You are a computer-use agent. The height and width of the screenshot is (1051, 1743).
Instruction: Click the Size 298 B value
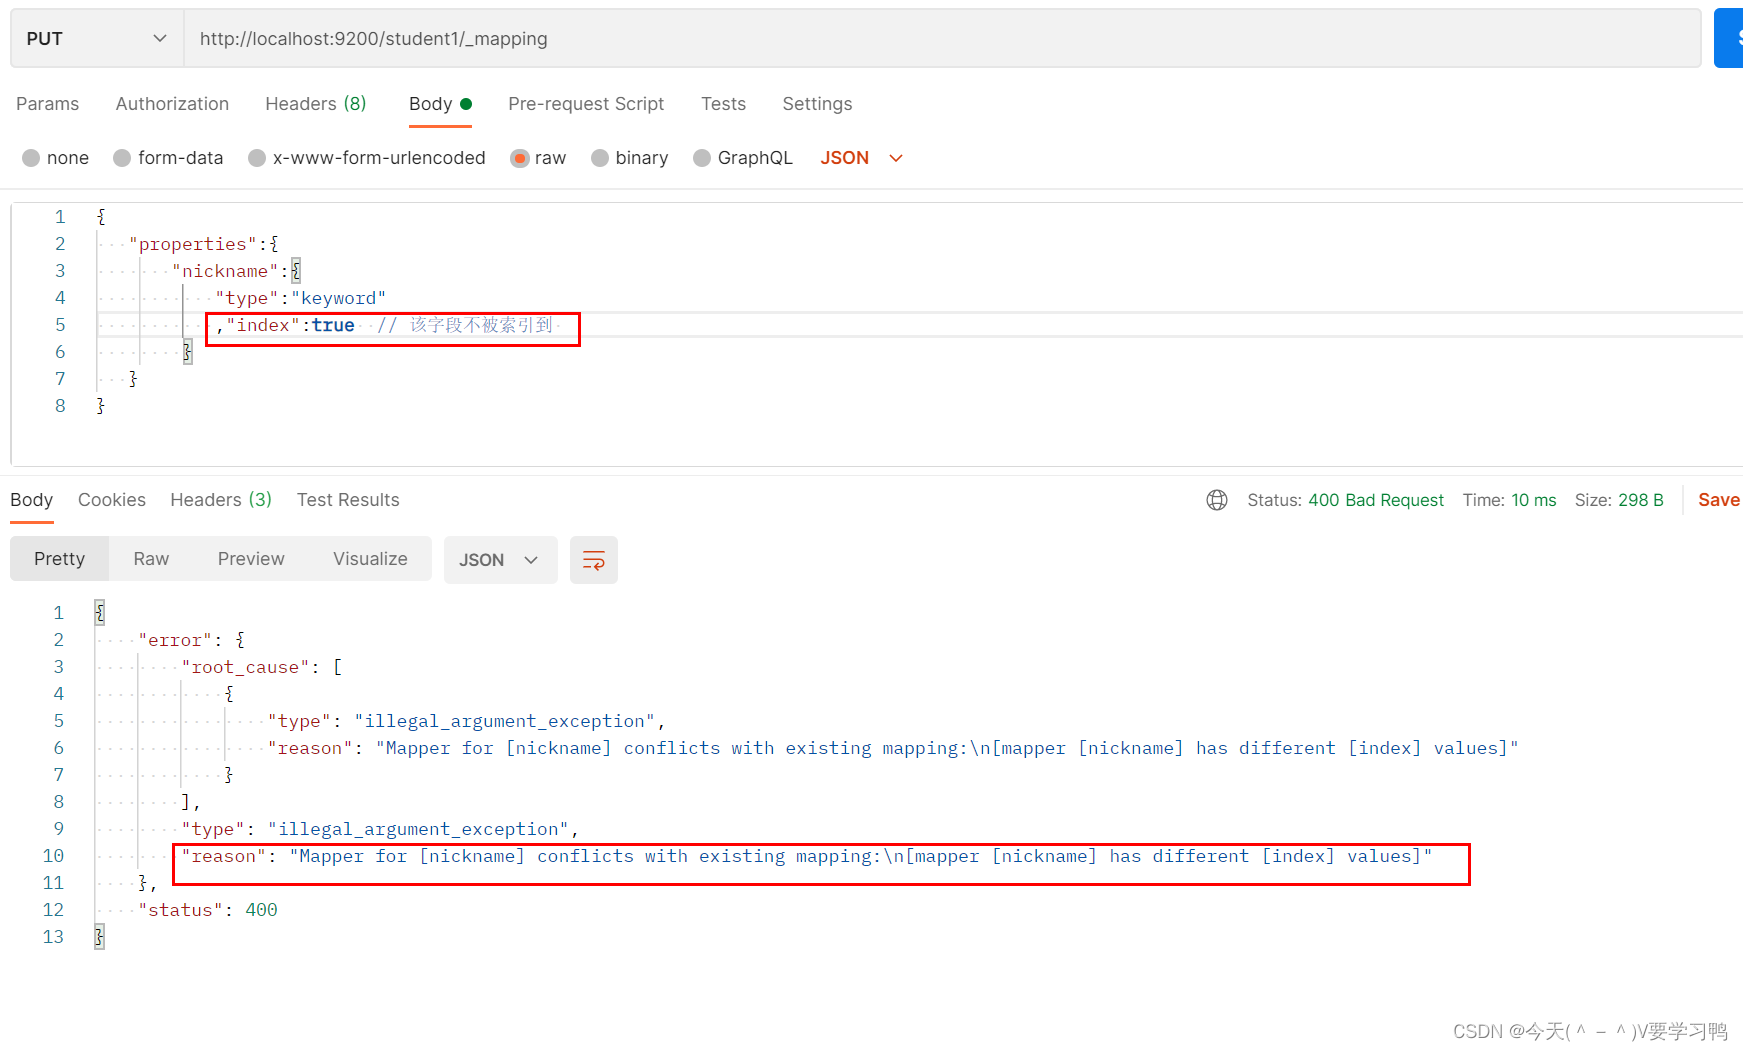click(x=1641, y=500)
